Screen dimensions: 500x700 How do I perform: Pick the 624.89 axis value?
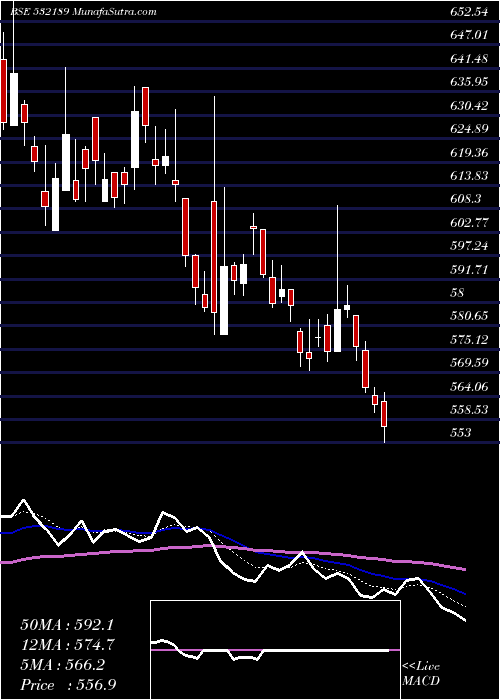pyautogui.click(x=469, y=129)
